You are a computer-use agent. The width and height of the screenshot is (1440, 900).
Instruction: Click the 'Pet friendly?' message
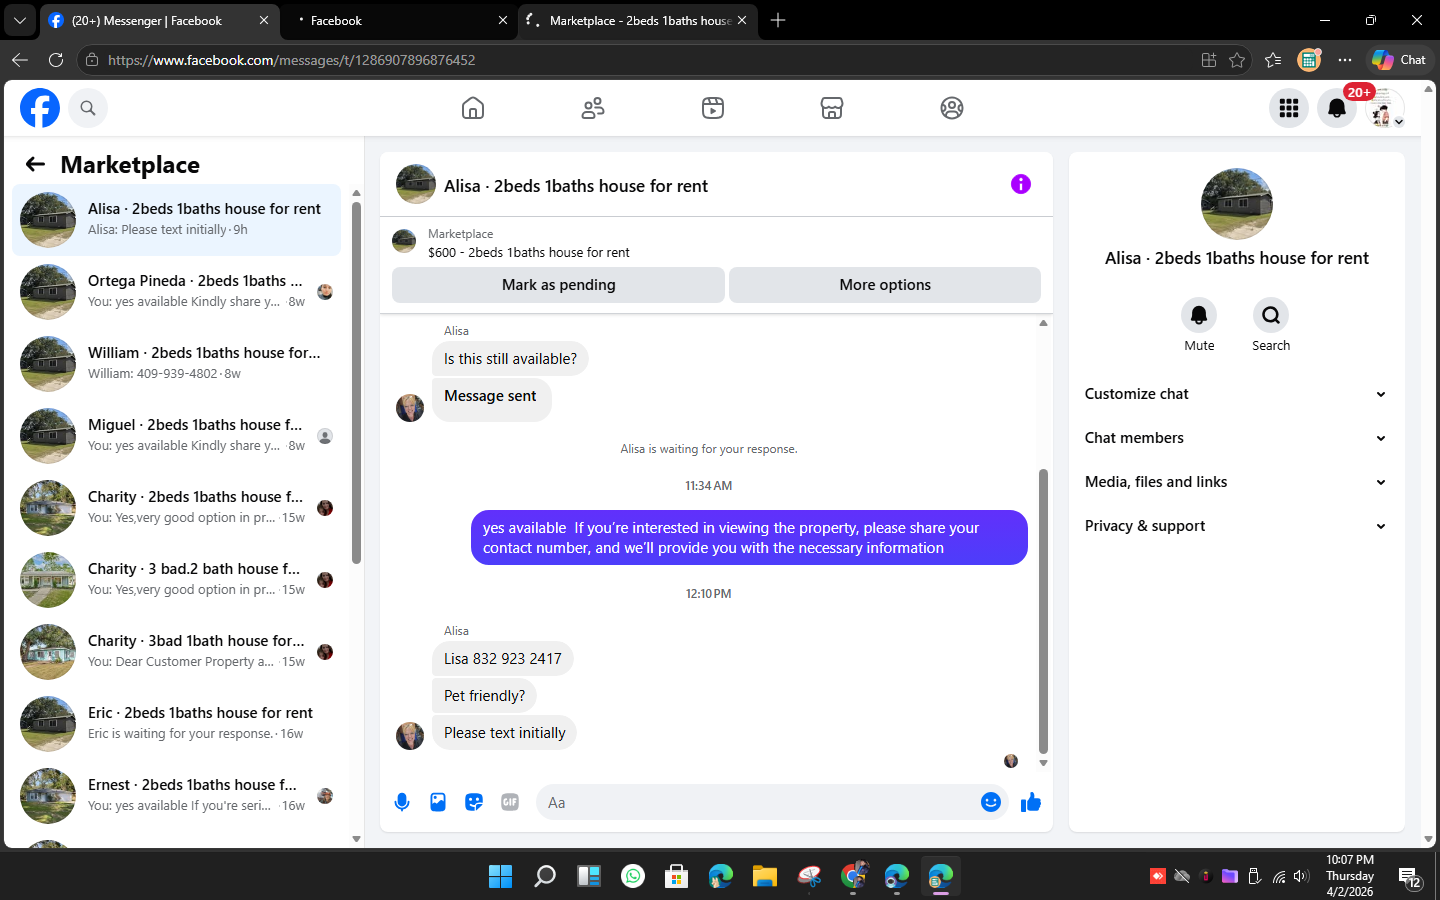point(484,696)
